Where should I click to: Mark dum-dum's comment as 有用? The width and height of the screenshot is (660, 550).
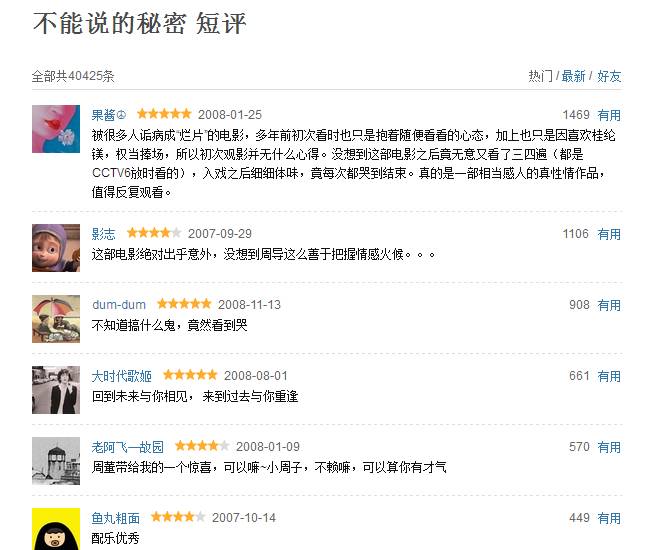pyautogui.click(x=609, y=305)
